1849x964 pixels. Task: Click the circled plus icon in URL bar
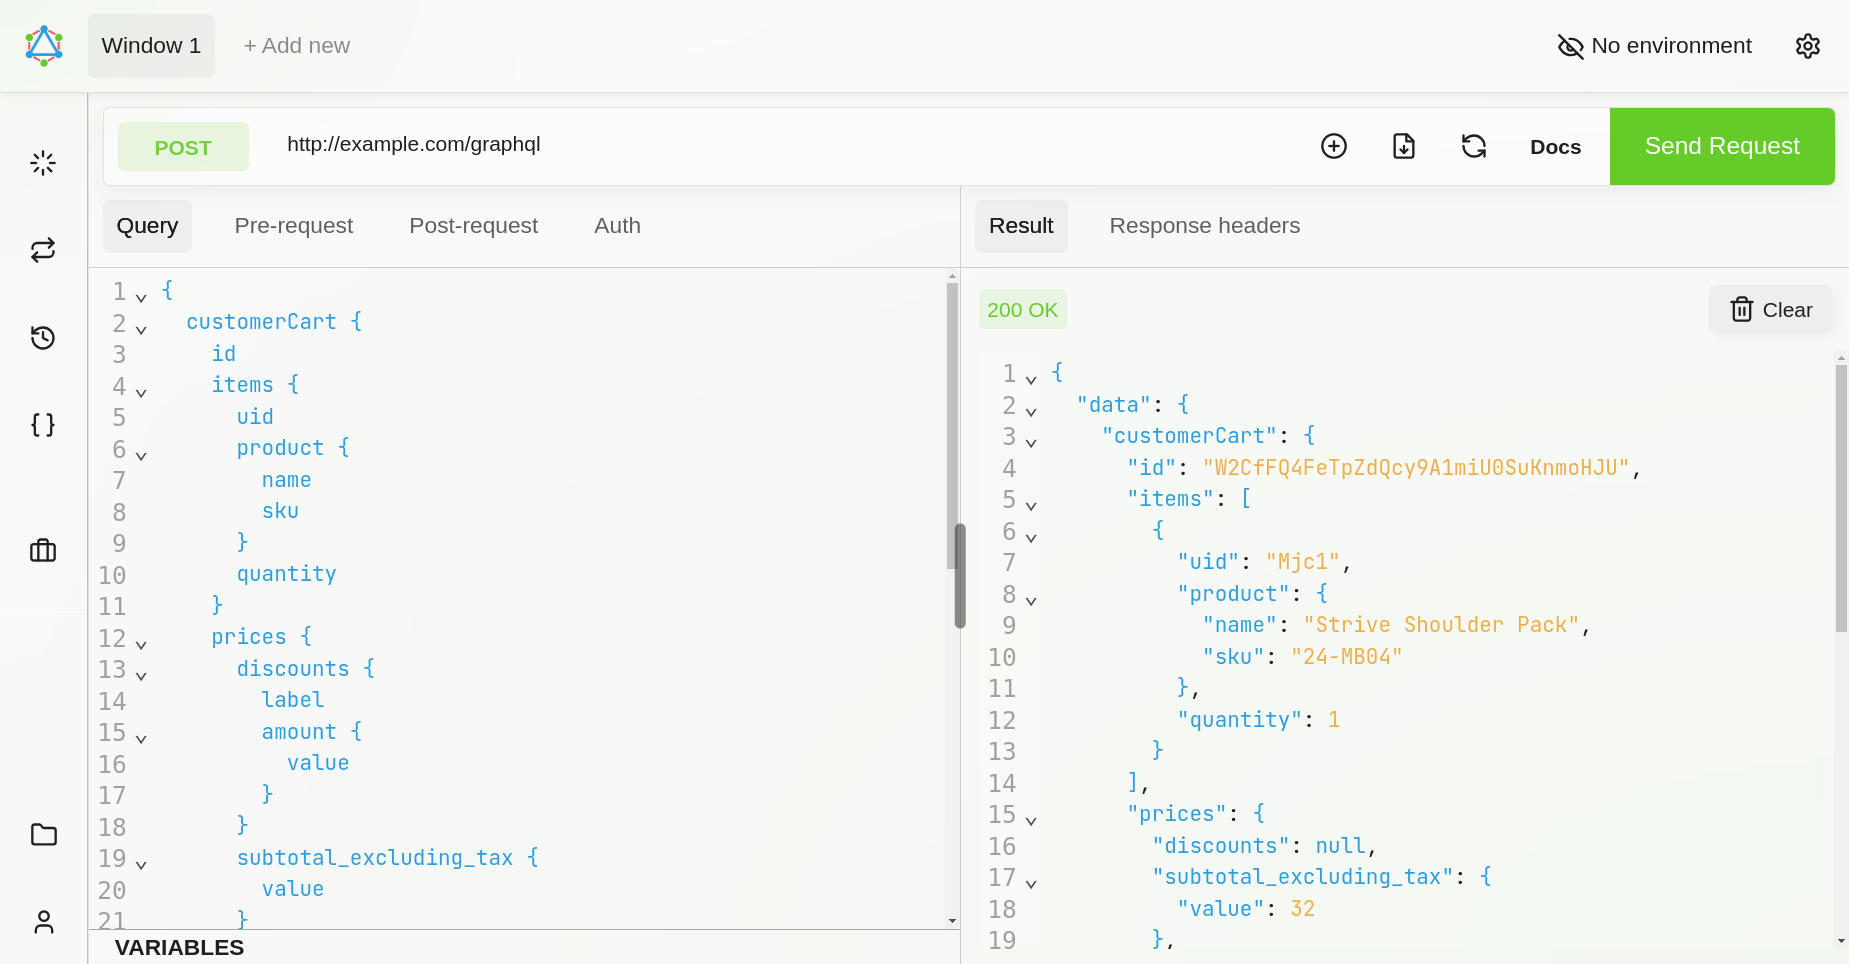point(1334,146)
